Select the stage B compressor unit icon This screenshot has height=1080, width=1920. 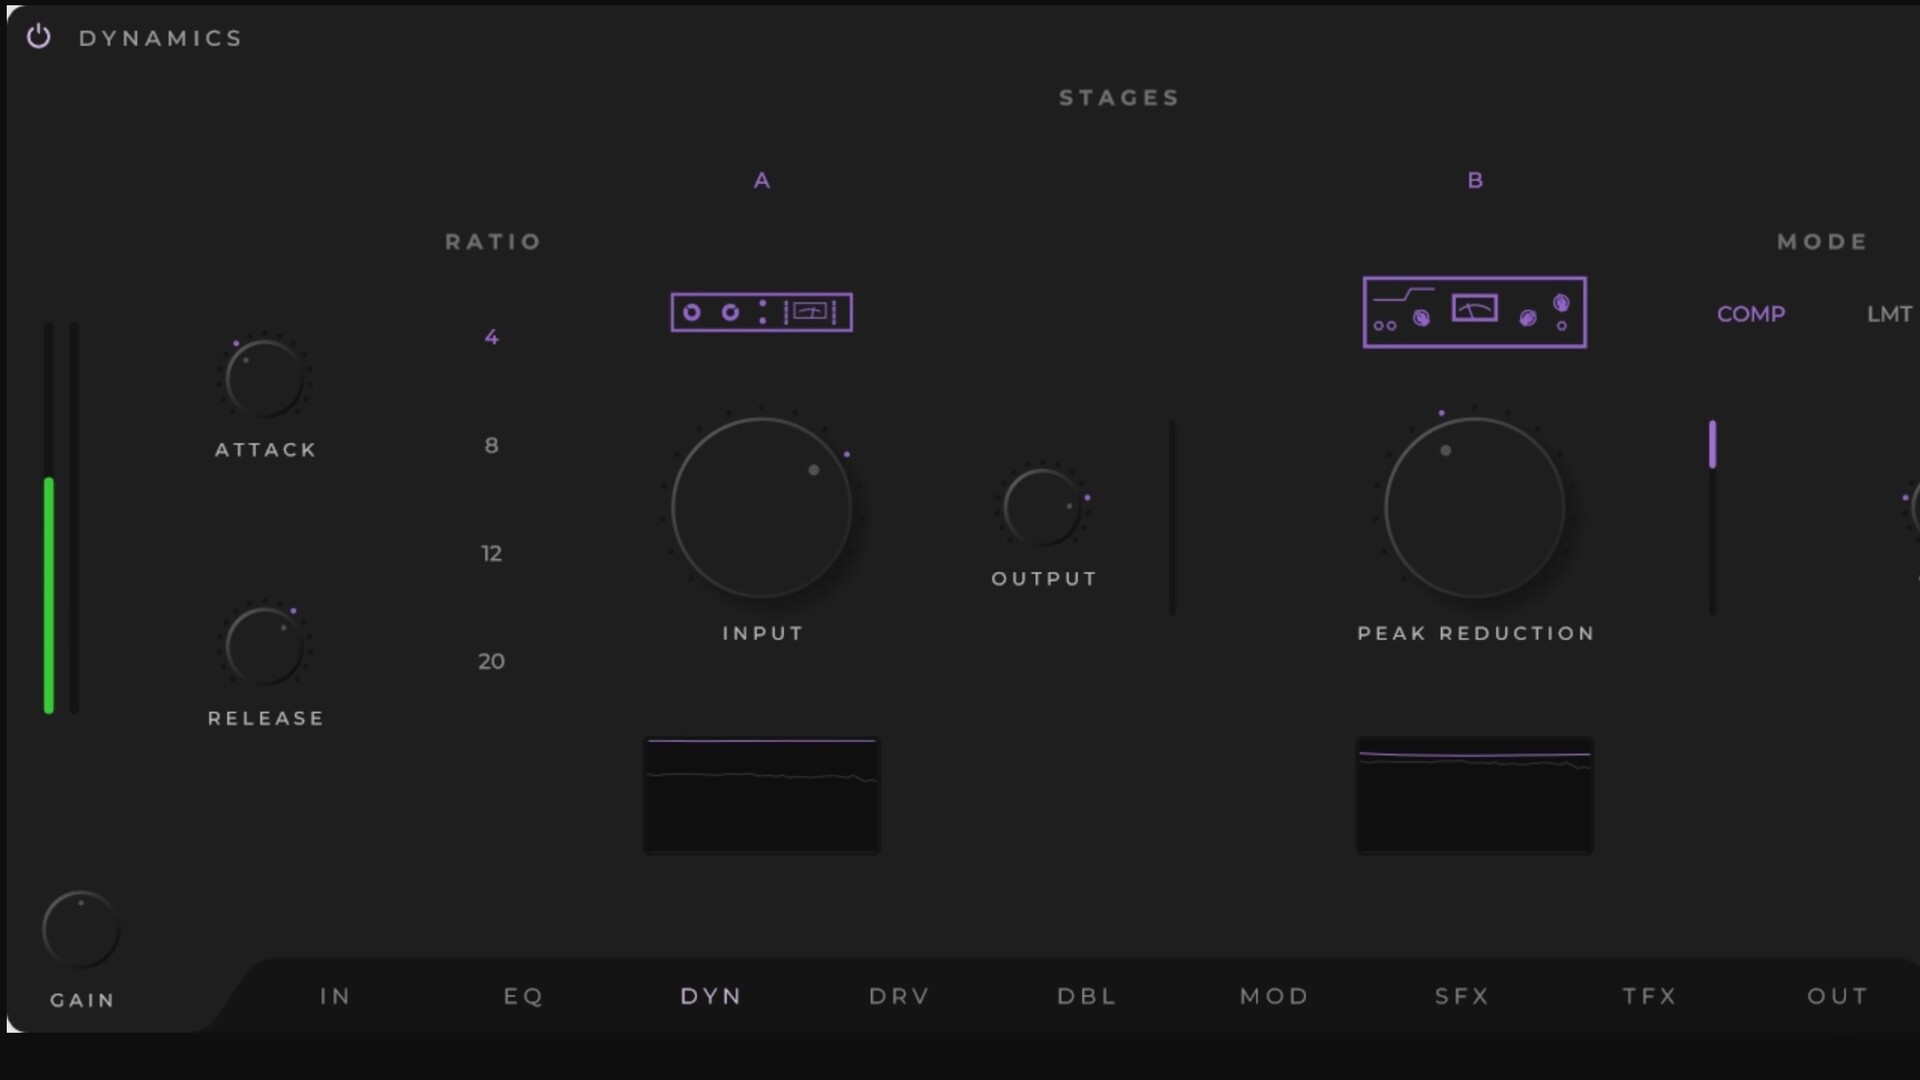click(x=1474, y=312)
